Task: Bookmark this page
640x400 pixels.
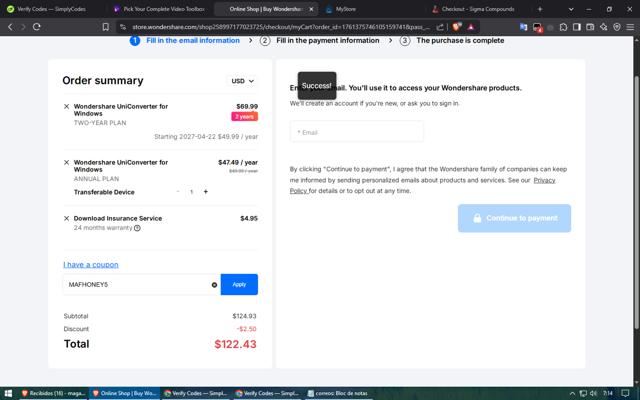Action: point(106,27)
